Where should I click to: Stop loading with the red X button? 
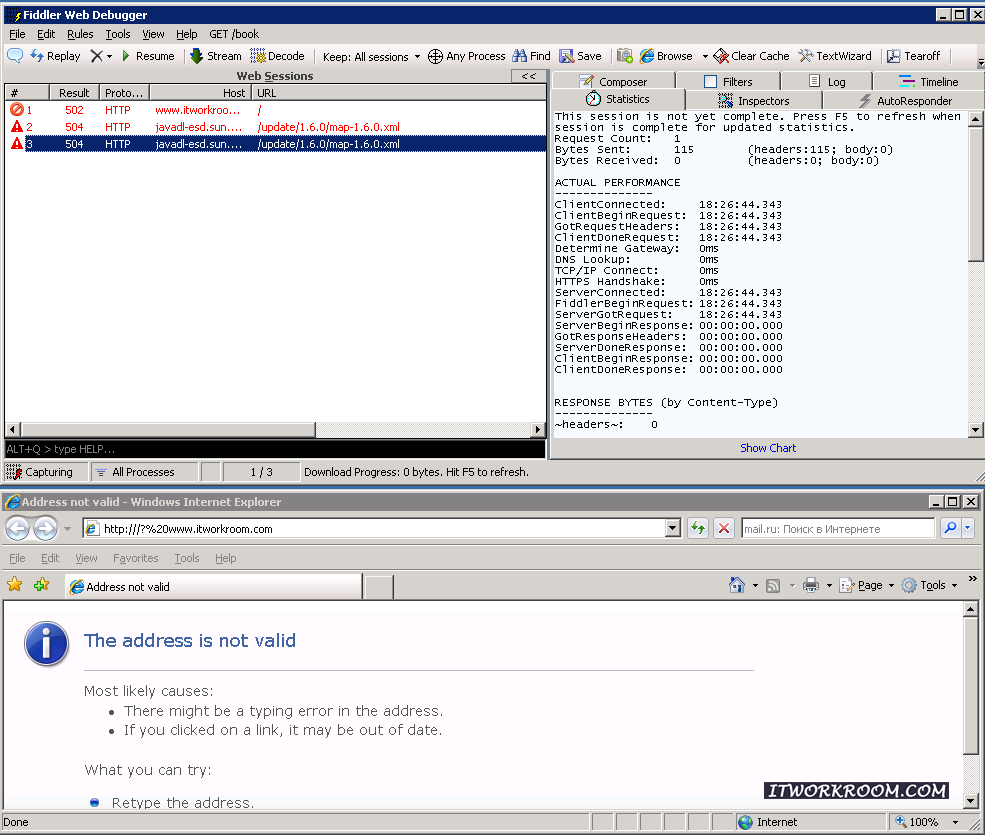click(724, 528)
